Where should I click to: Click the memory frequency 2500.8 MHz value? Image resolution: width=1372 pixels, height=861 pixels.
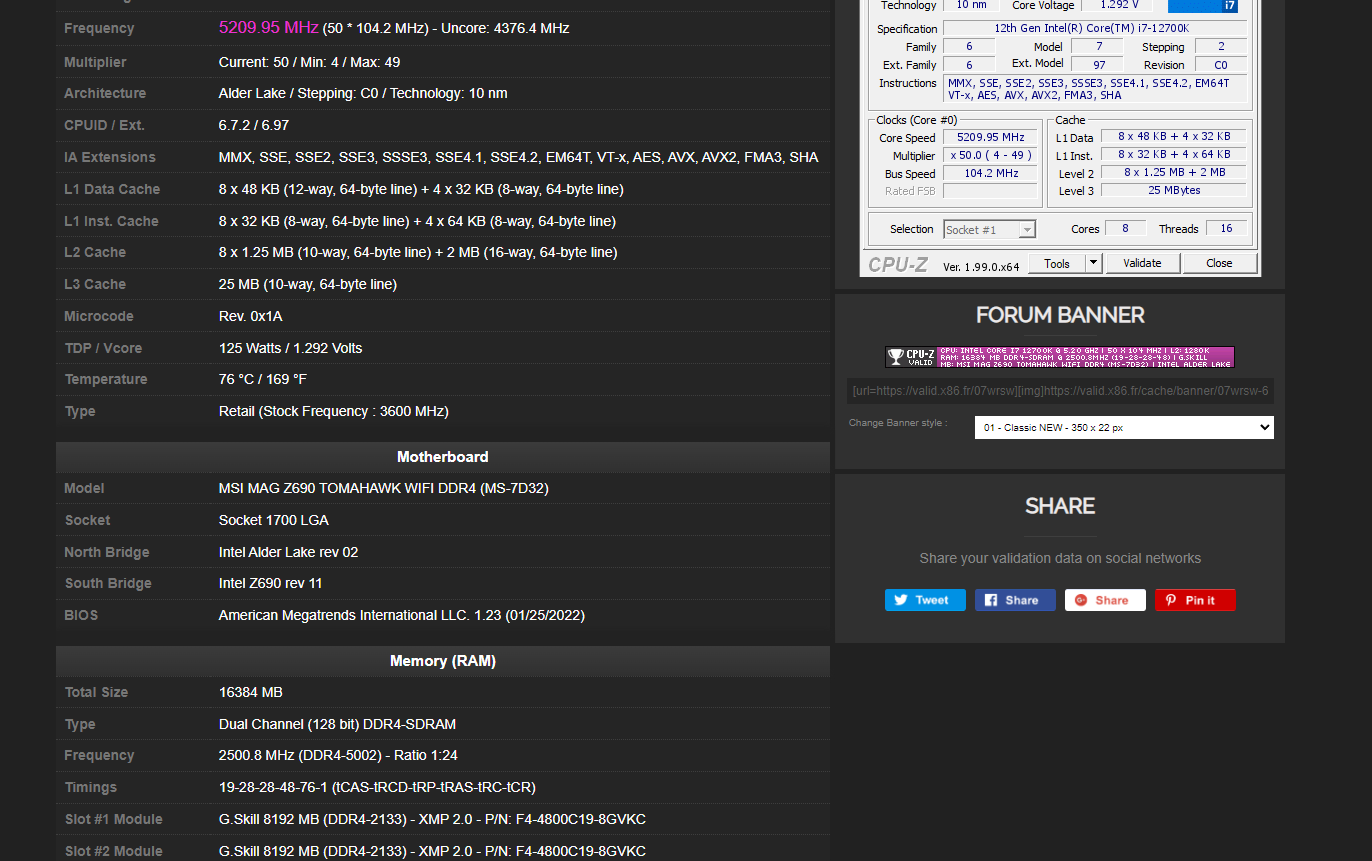338,755
